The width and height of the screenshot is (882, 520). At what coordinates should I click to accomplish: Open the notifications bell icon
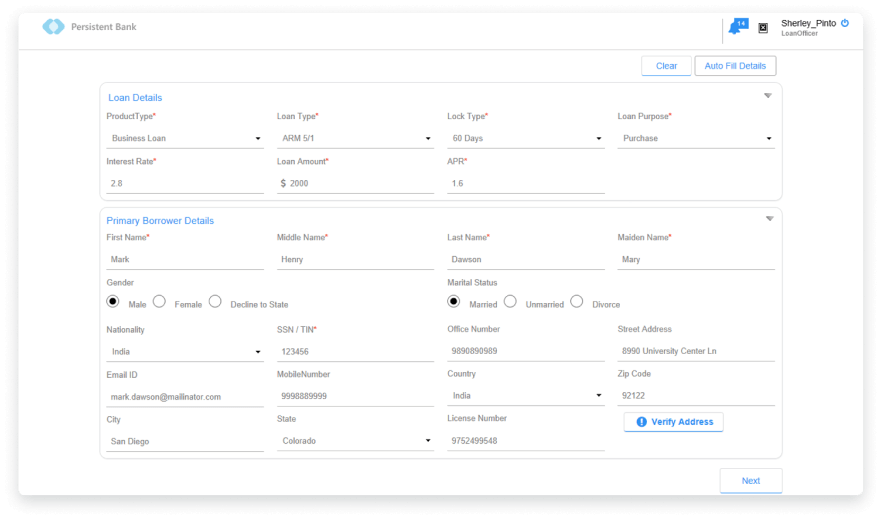pos(736,27)
